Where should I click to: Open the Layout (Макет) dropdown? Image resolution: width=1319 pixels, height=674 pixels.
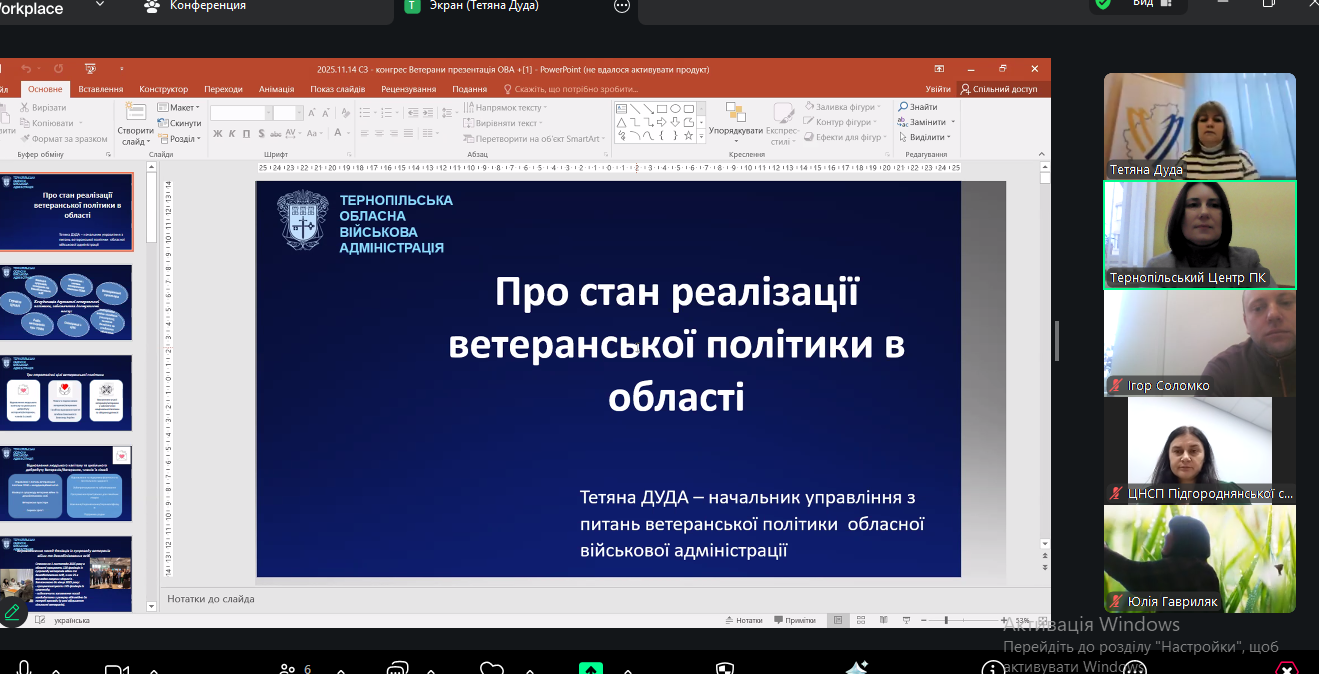tap(183, 107)
